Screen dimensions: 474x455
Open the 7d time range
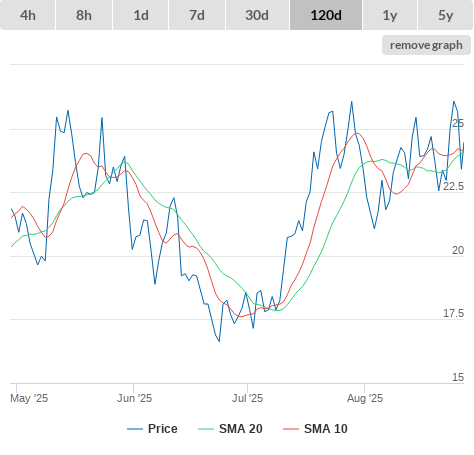(197, 15)
